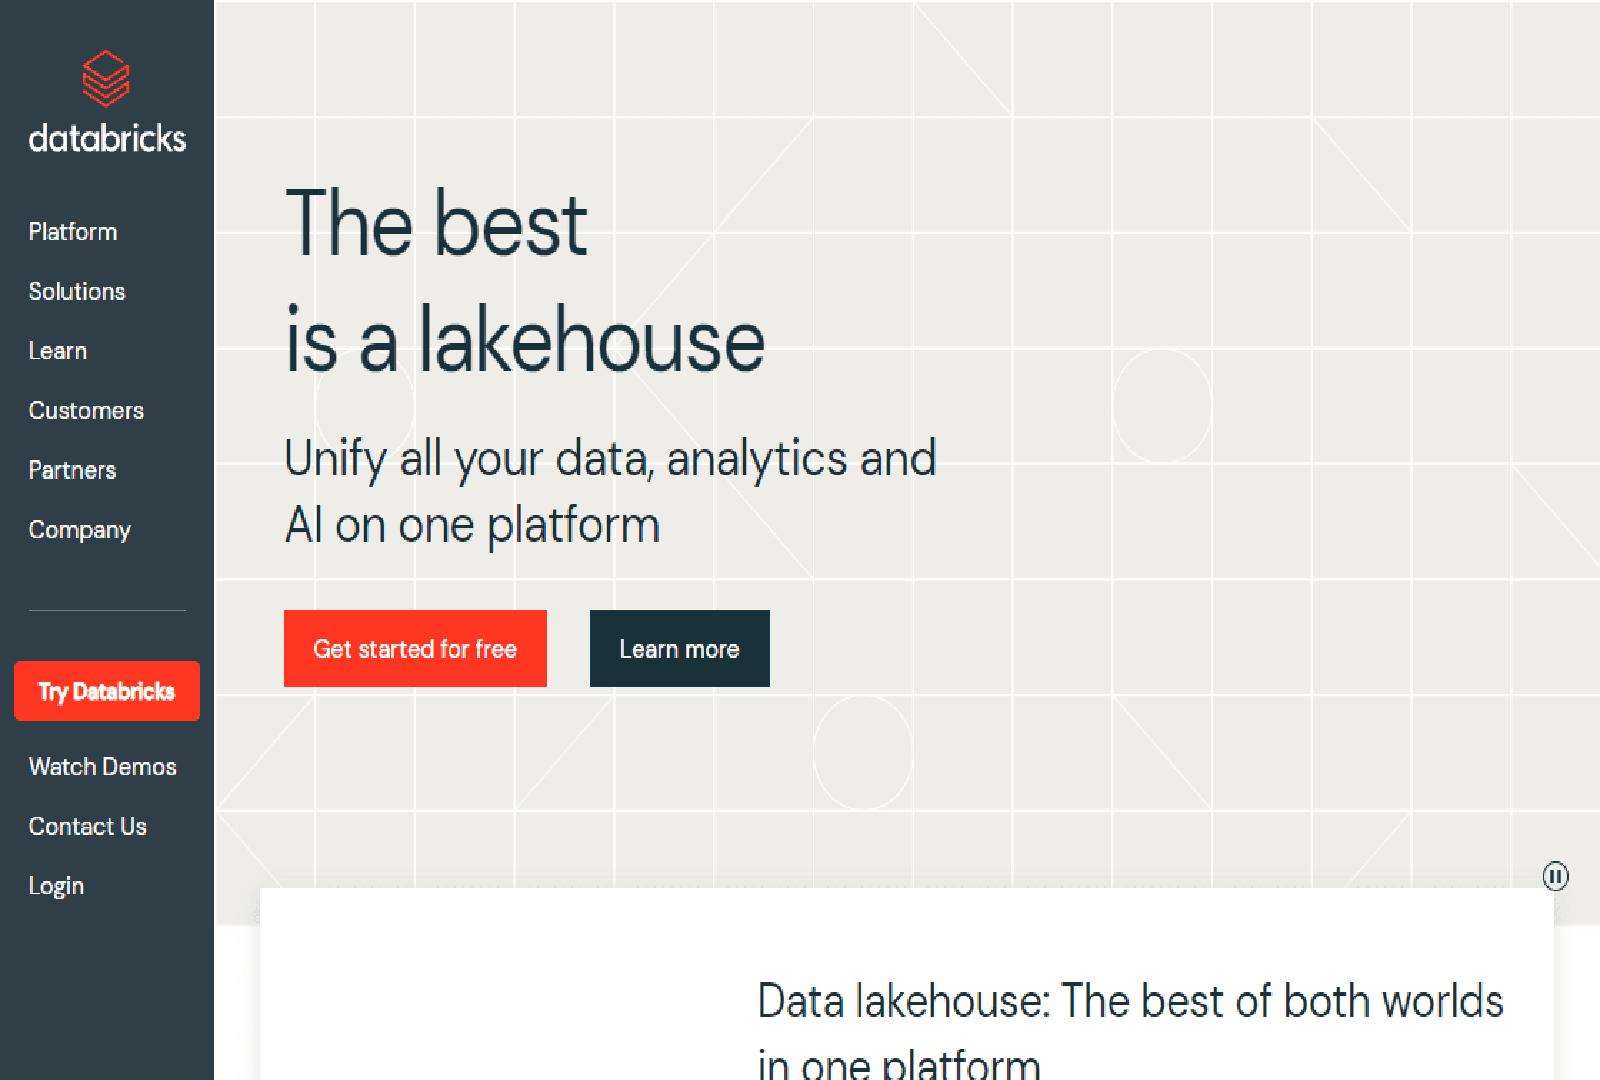Screen dimensions: 1600x1080
Task: Click the Try Databricks button
Action: point(107,690)
